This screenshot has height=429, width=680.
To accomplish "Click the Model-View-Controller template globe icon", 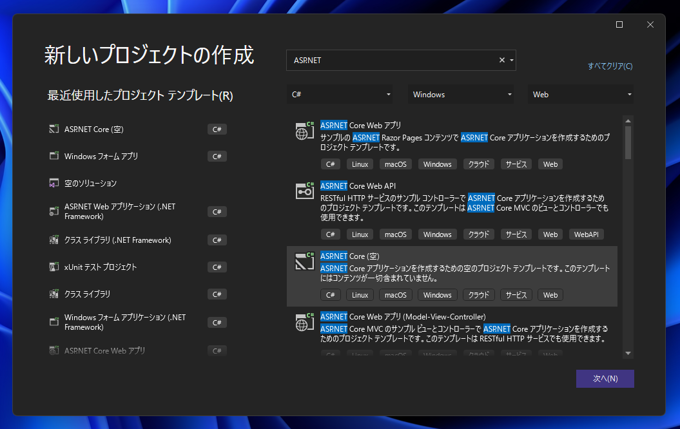I will tap(304, 322).
